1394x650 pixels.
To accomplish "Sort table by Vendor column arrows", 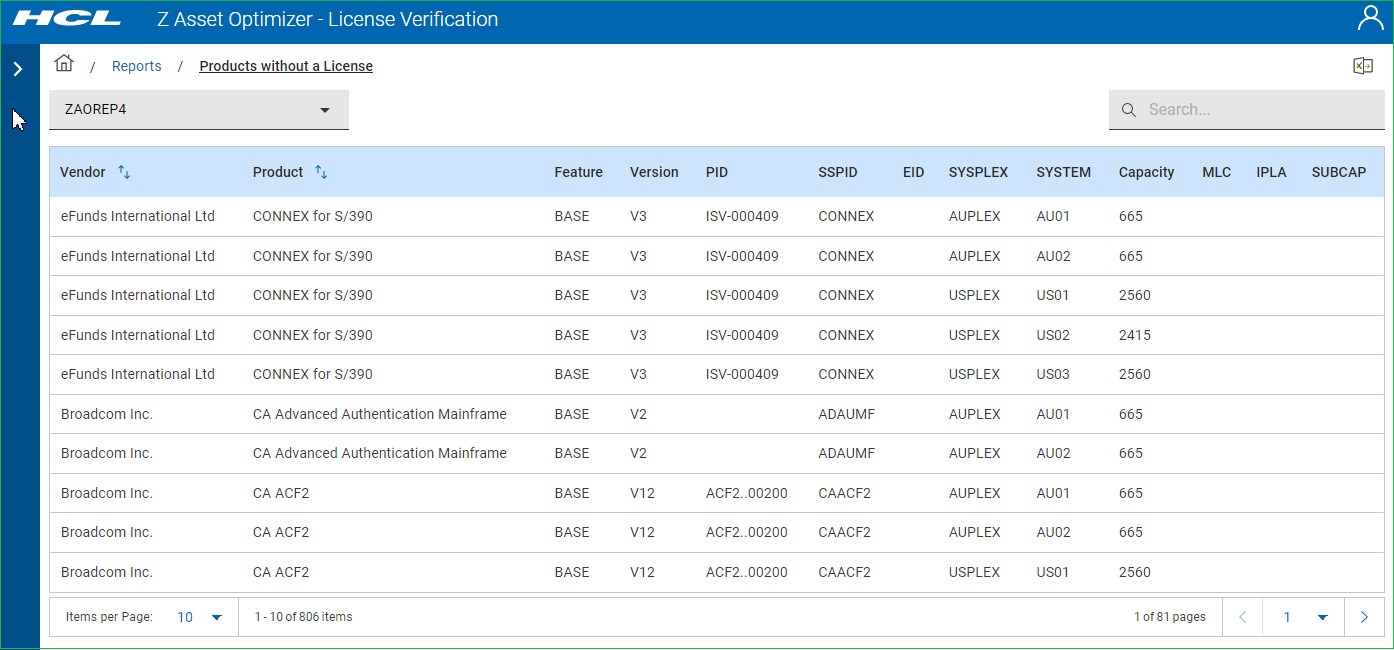I will coord(124,172).
